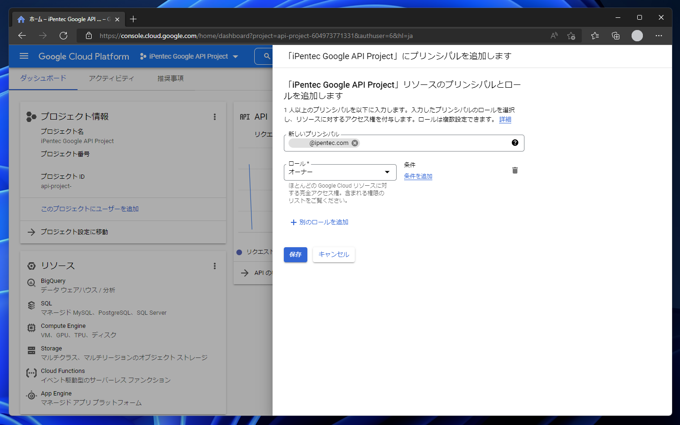Reload the page with the refresh icon
The width and height of the screenshot is (680, 425).
[x=63, y=36]
